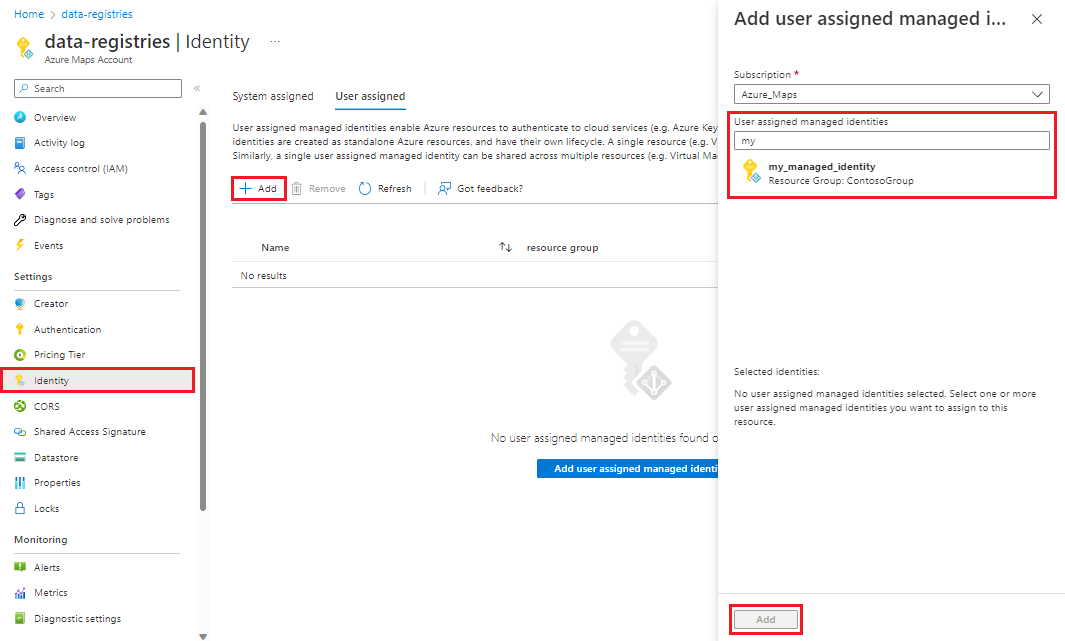Click the Shared Access Signature icon

(x=20, y=432)
